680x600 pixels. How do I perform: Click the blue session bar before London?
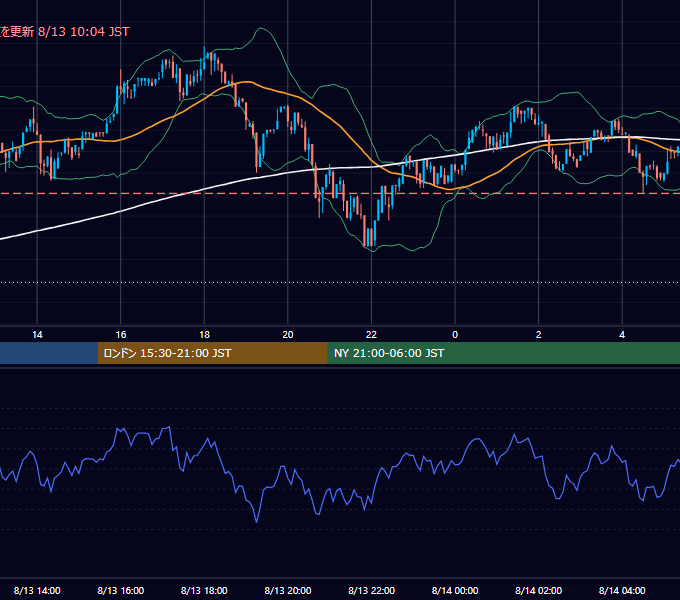tap(49, 353)
